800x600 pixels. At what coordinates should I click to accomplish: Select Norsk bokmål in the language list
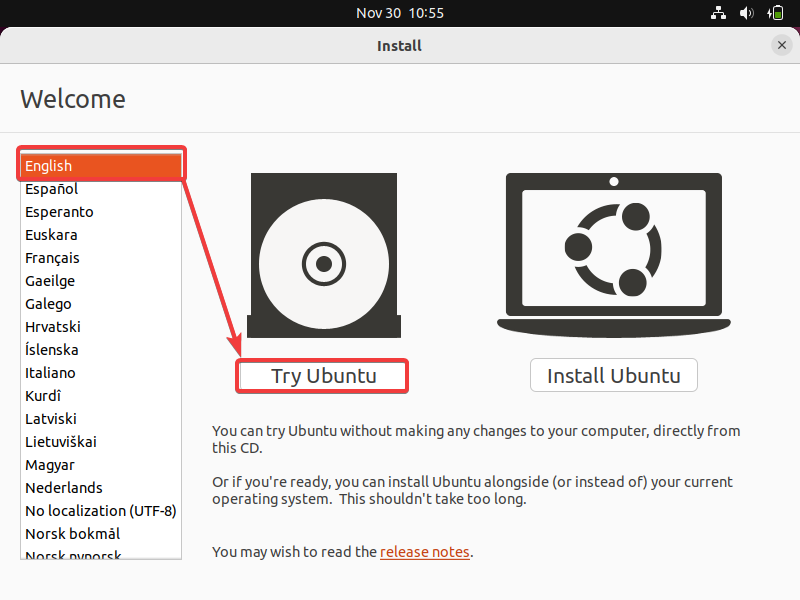101,534
